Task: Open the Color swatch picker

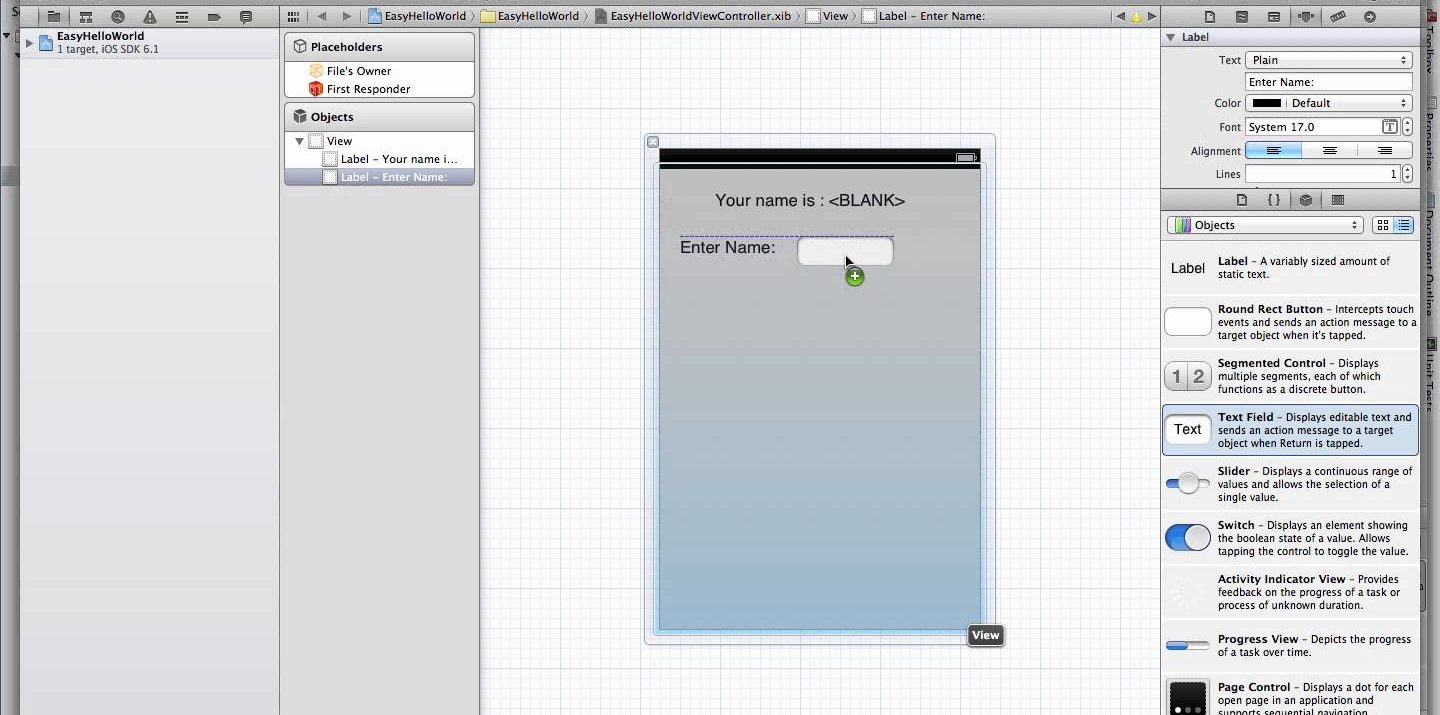Action: (x=1266, y=103)
